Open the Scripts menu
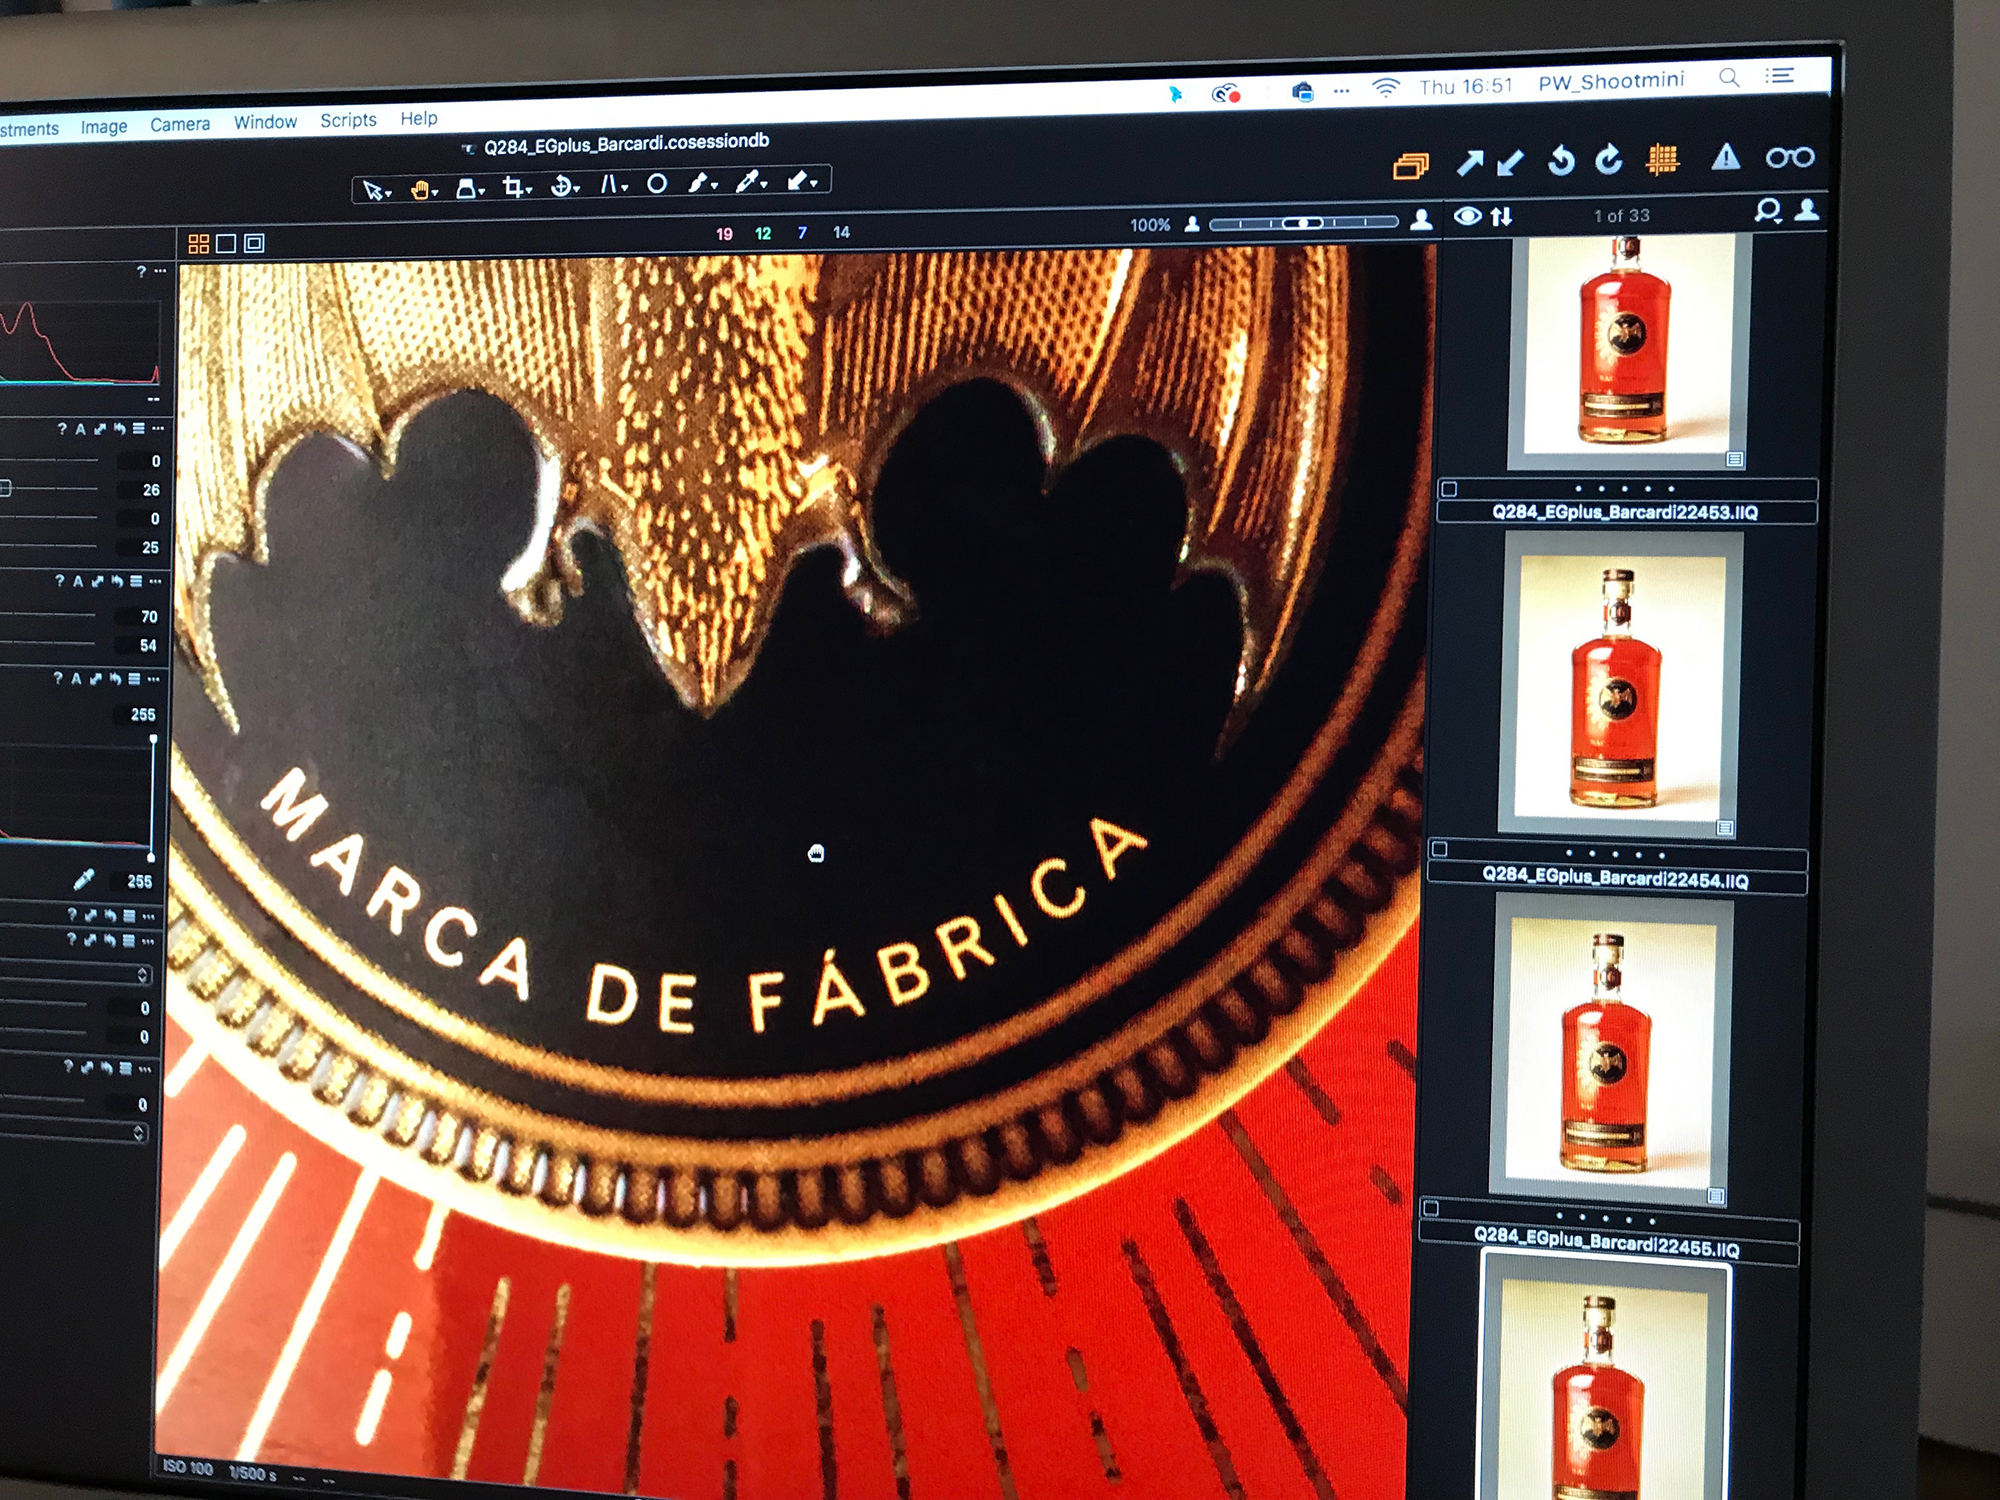Screen dimensions: 2000x1500 (x=348, y=120)
